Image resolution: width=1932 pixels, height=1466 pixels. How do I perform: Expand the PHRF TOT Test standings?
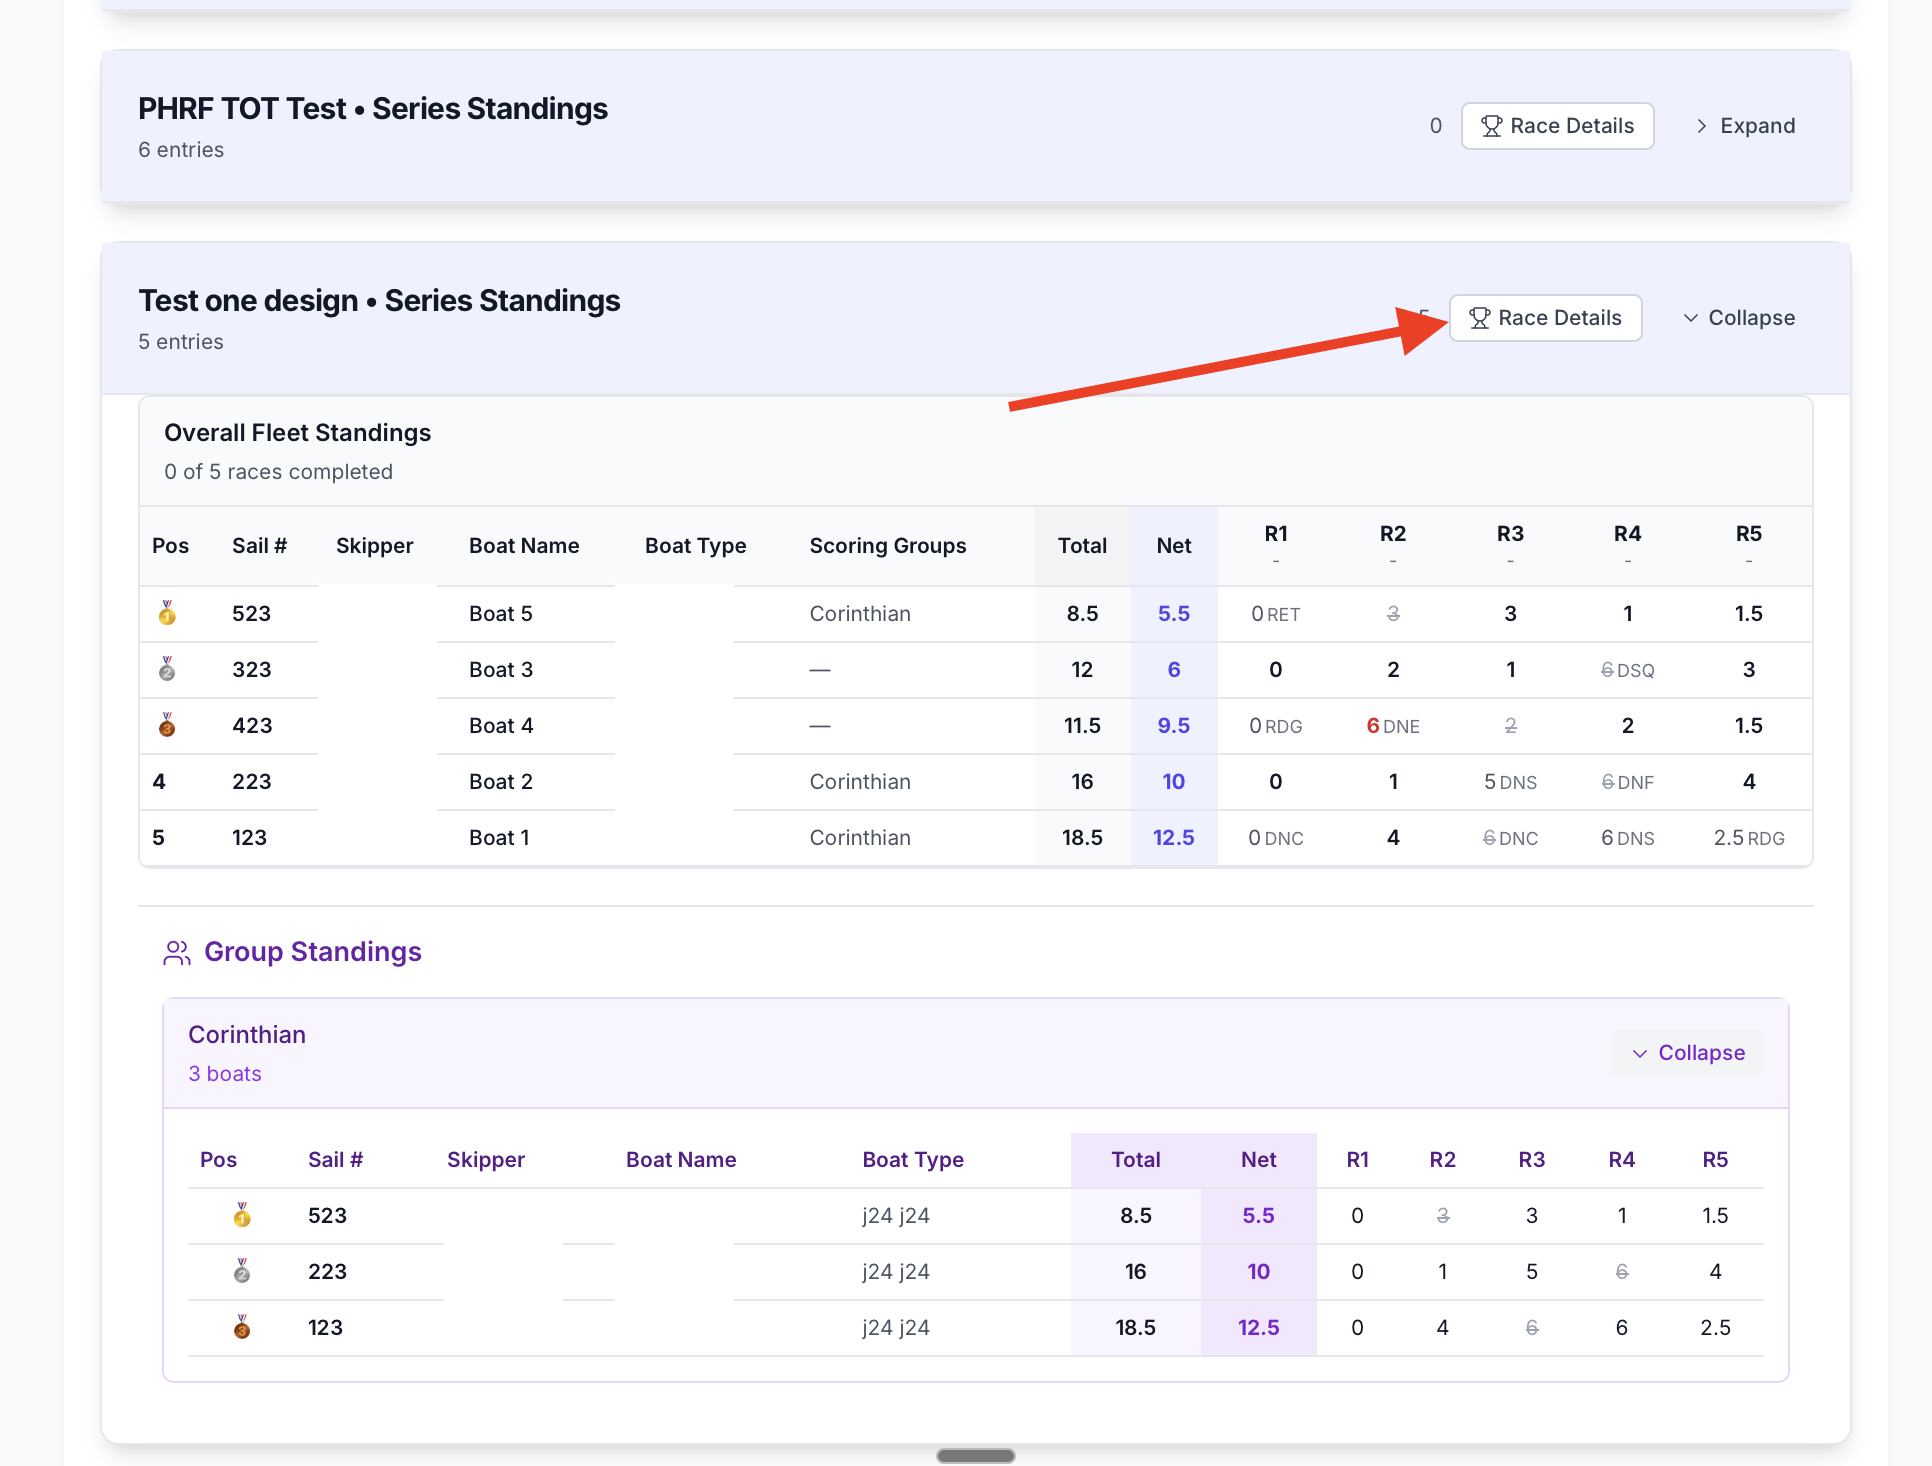point(1746,126)
